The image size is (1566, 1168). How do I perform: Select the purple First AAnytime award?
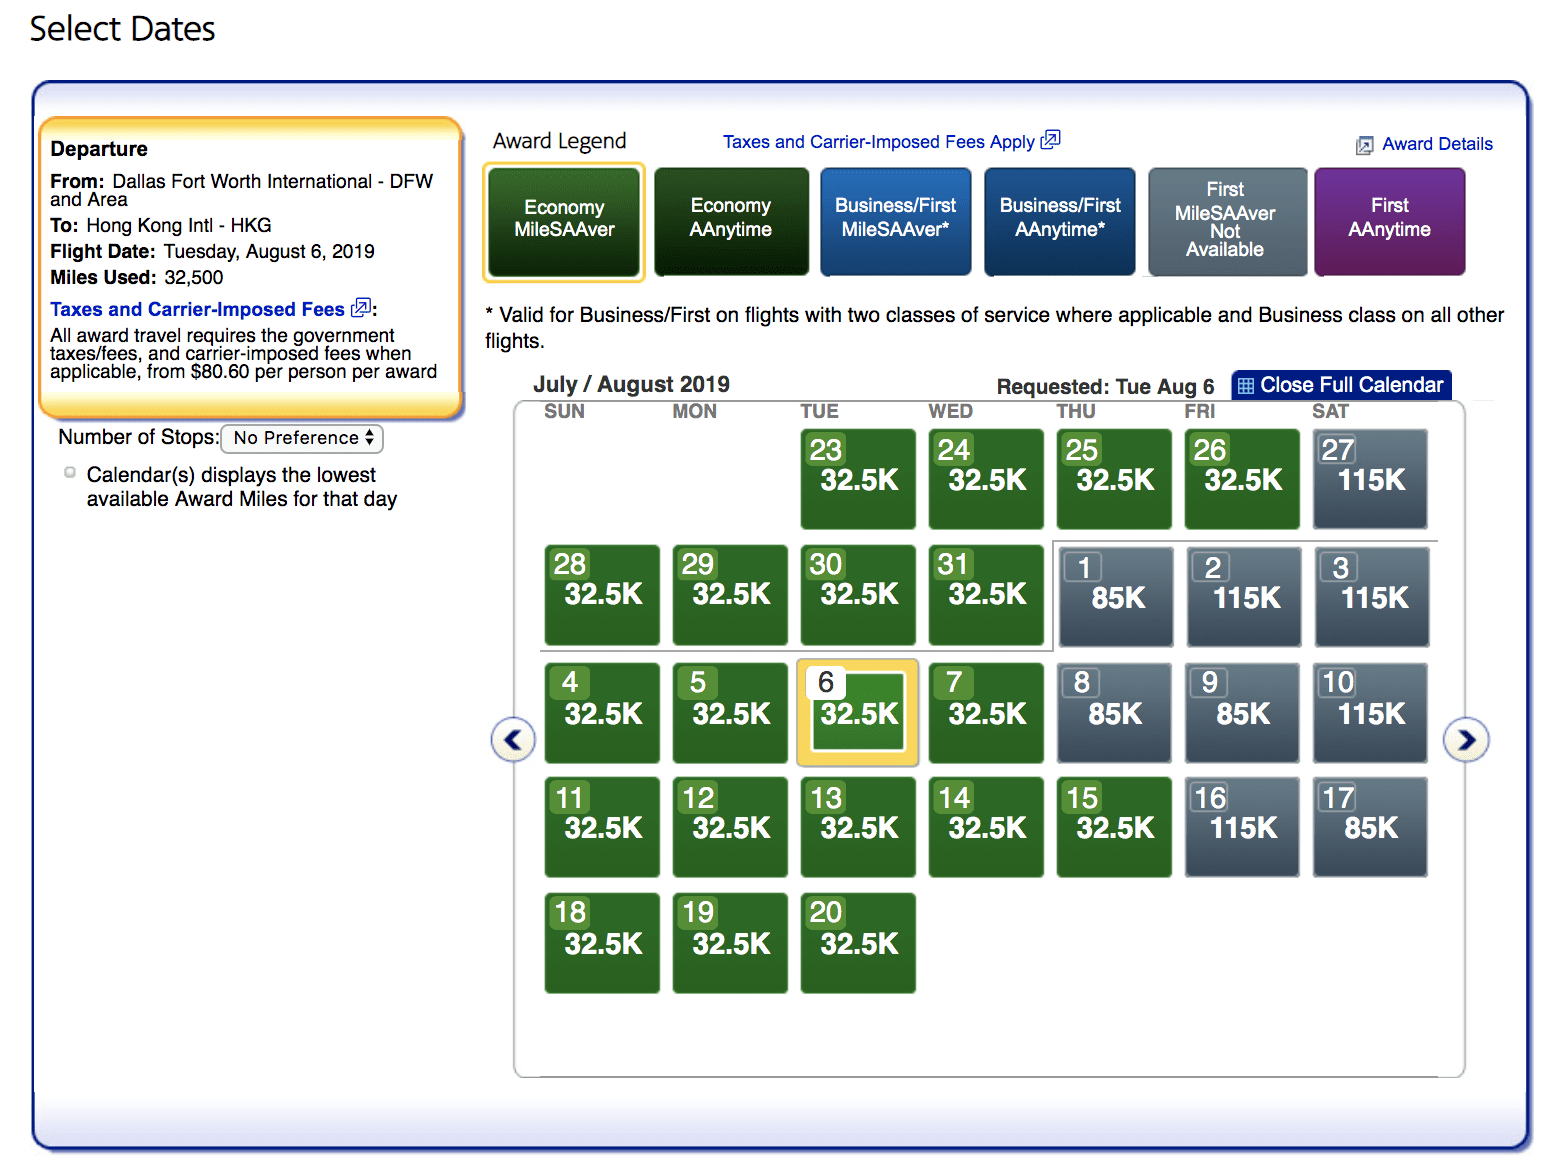point(1389,221)
